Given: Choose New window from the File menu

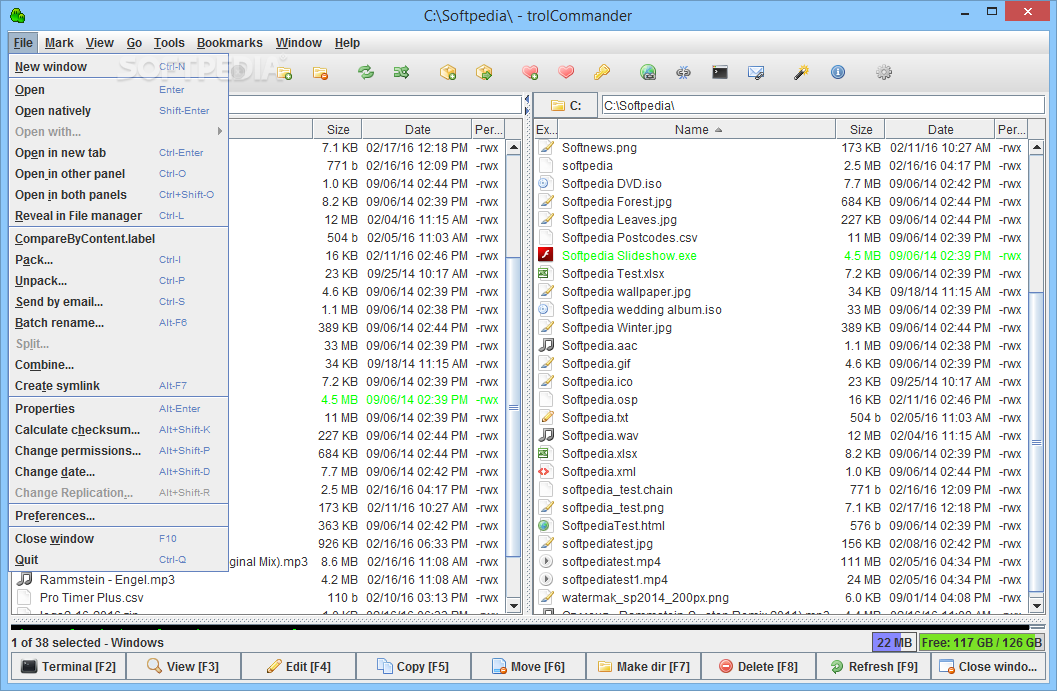Looking at the screenshot, I should pos(119,67).
